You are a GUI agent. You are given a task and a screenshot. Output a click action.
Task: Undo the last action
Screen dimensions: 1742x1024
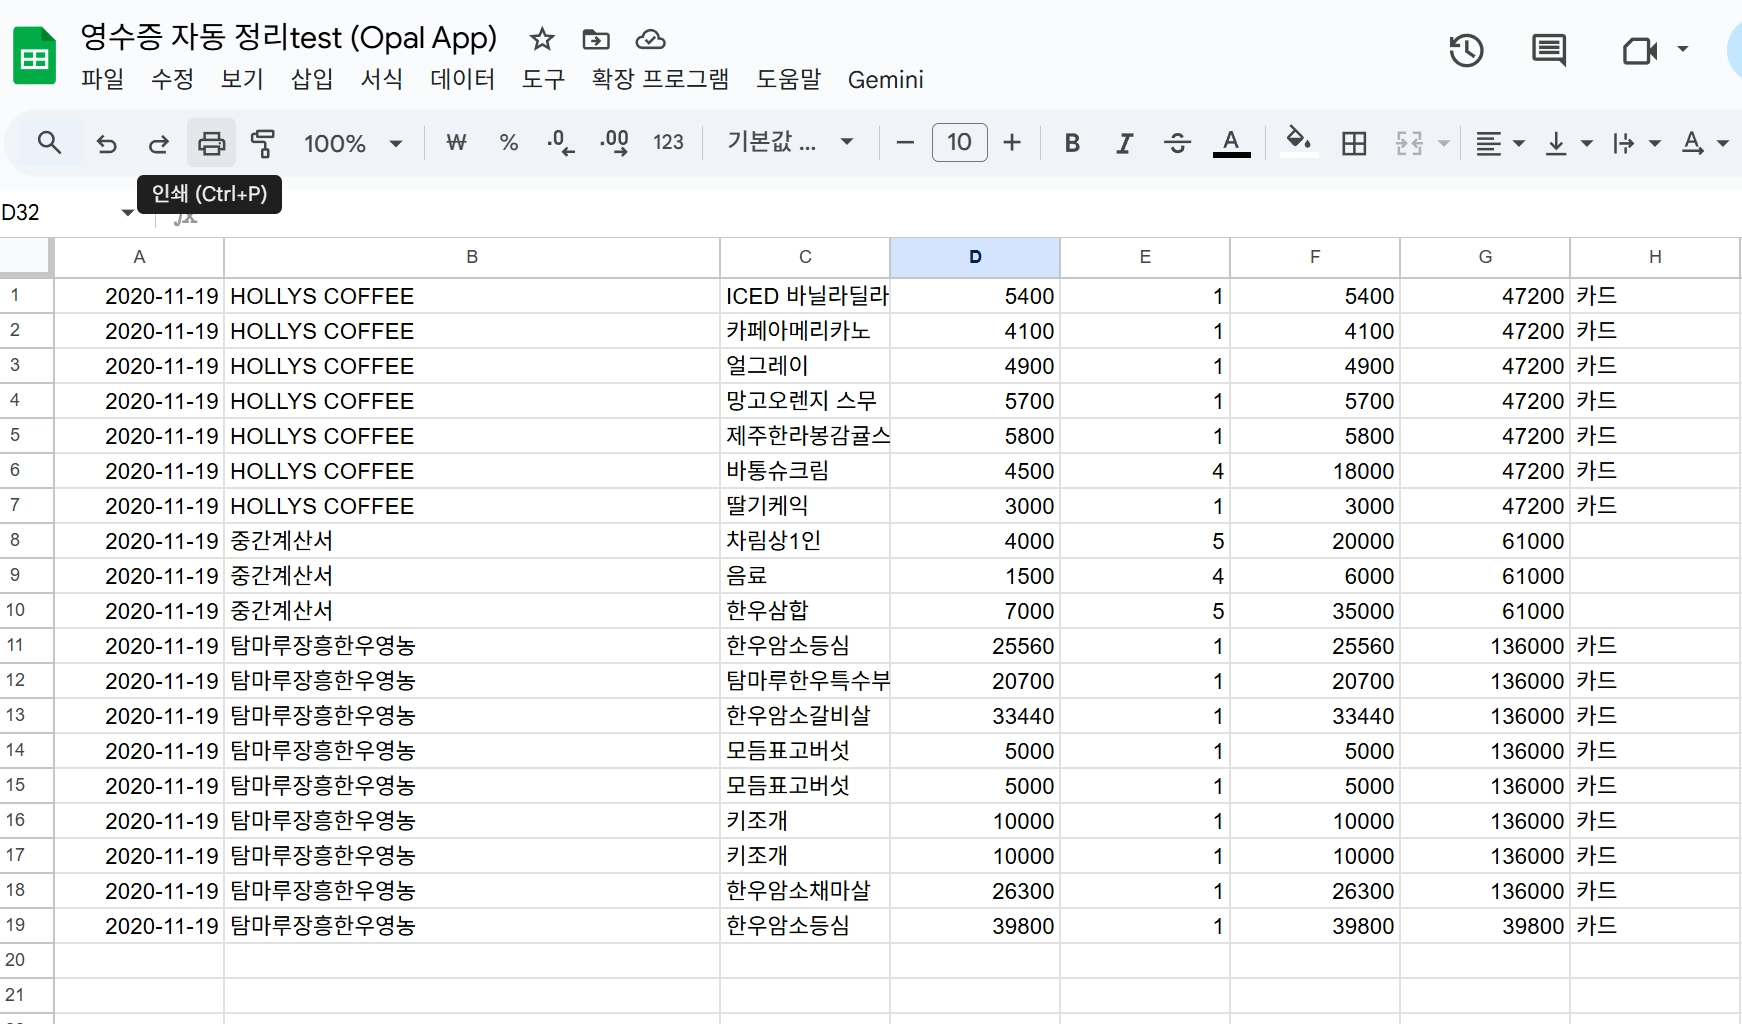coord(106,143)
